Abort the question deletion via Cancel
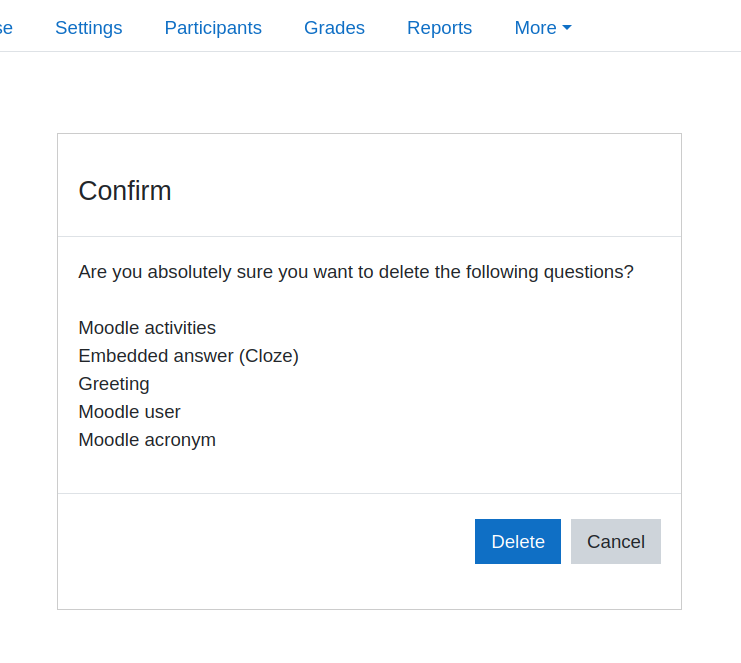 tap(616, 542)
